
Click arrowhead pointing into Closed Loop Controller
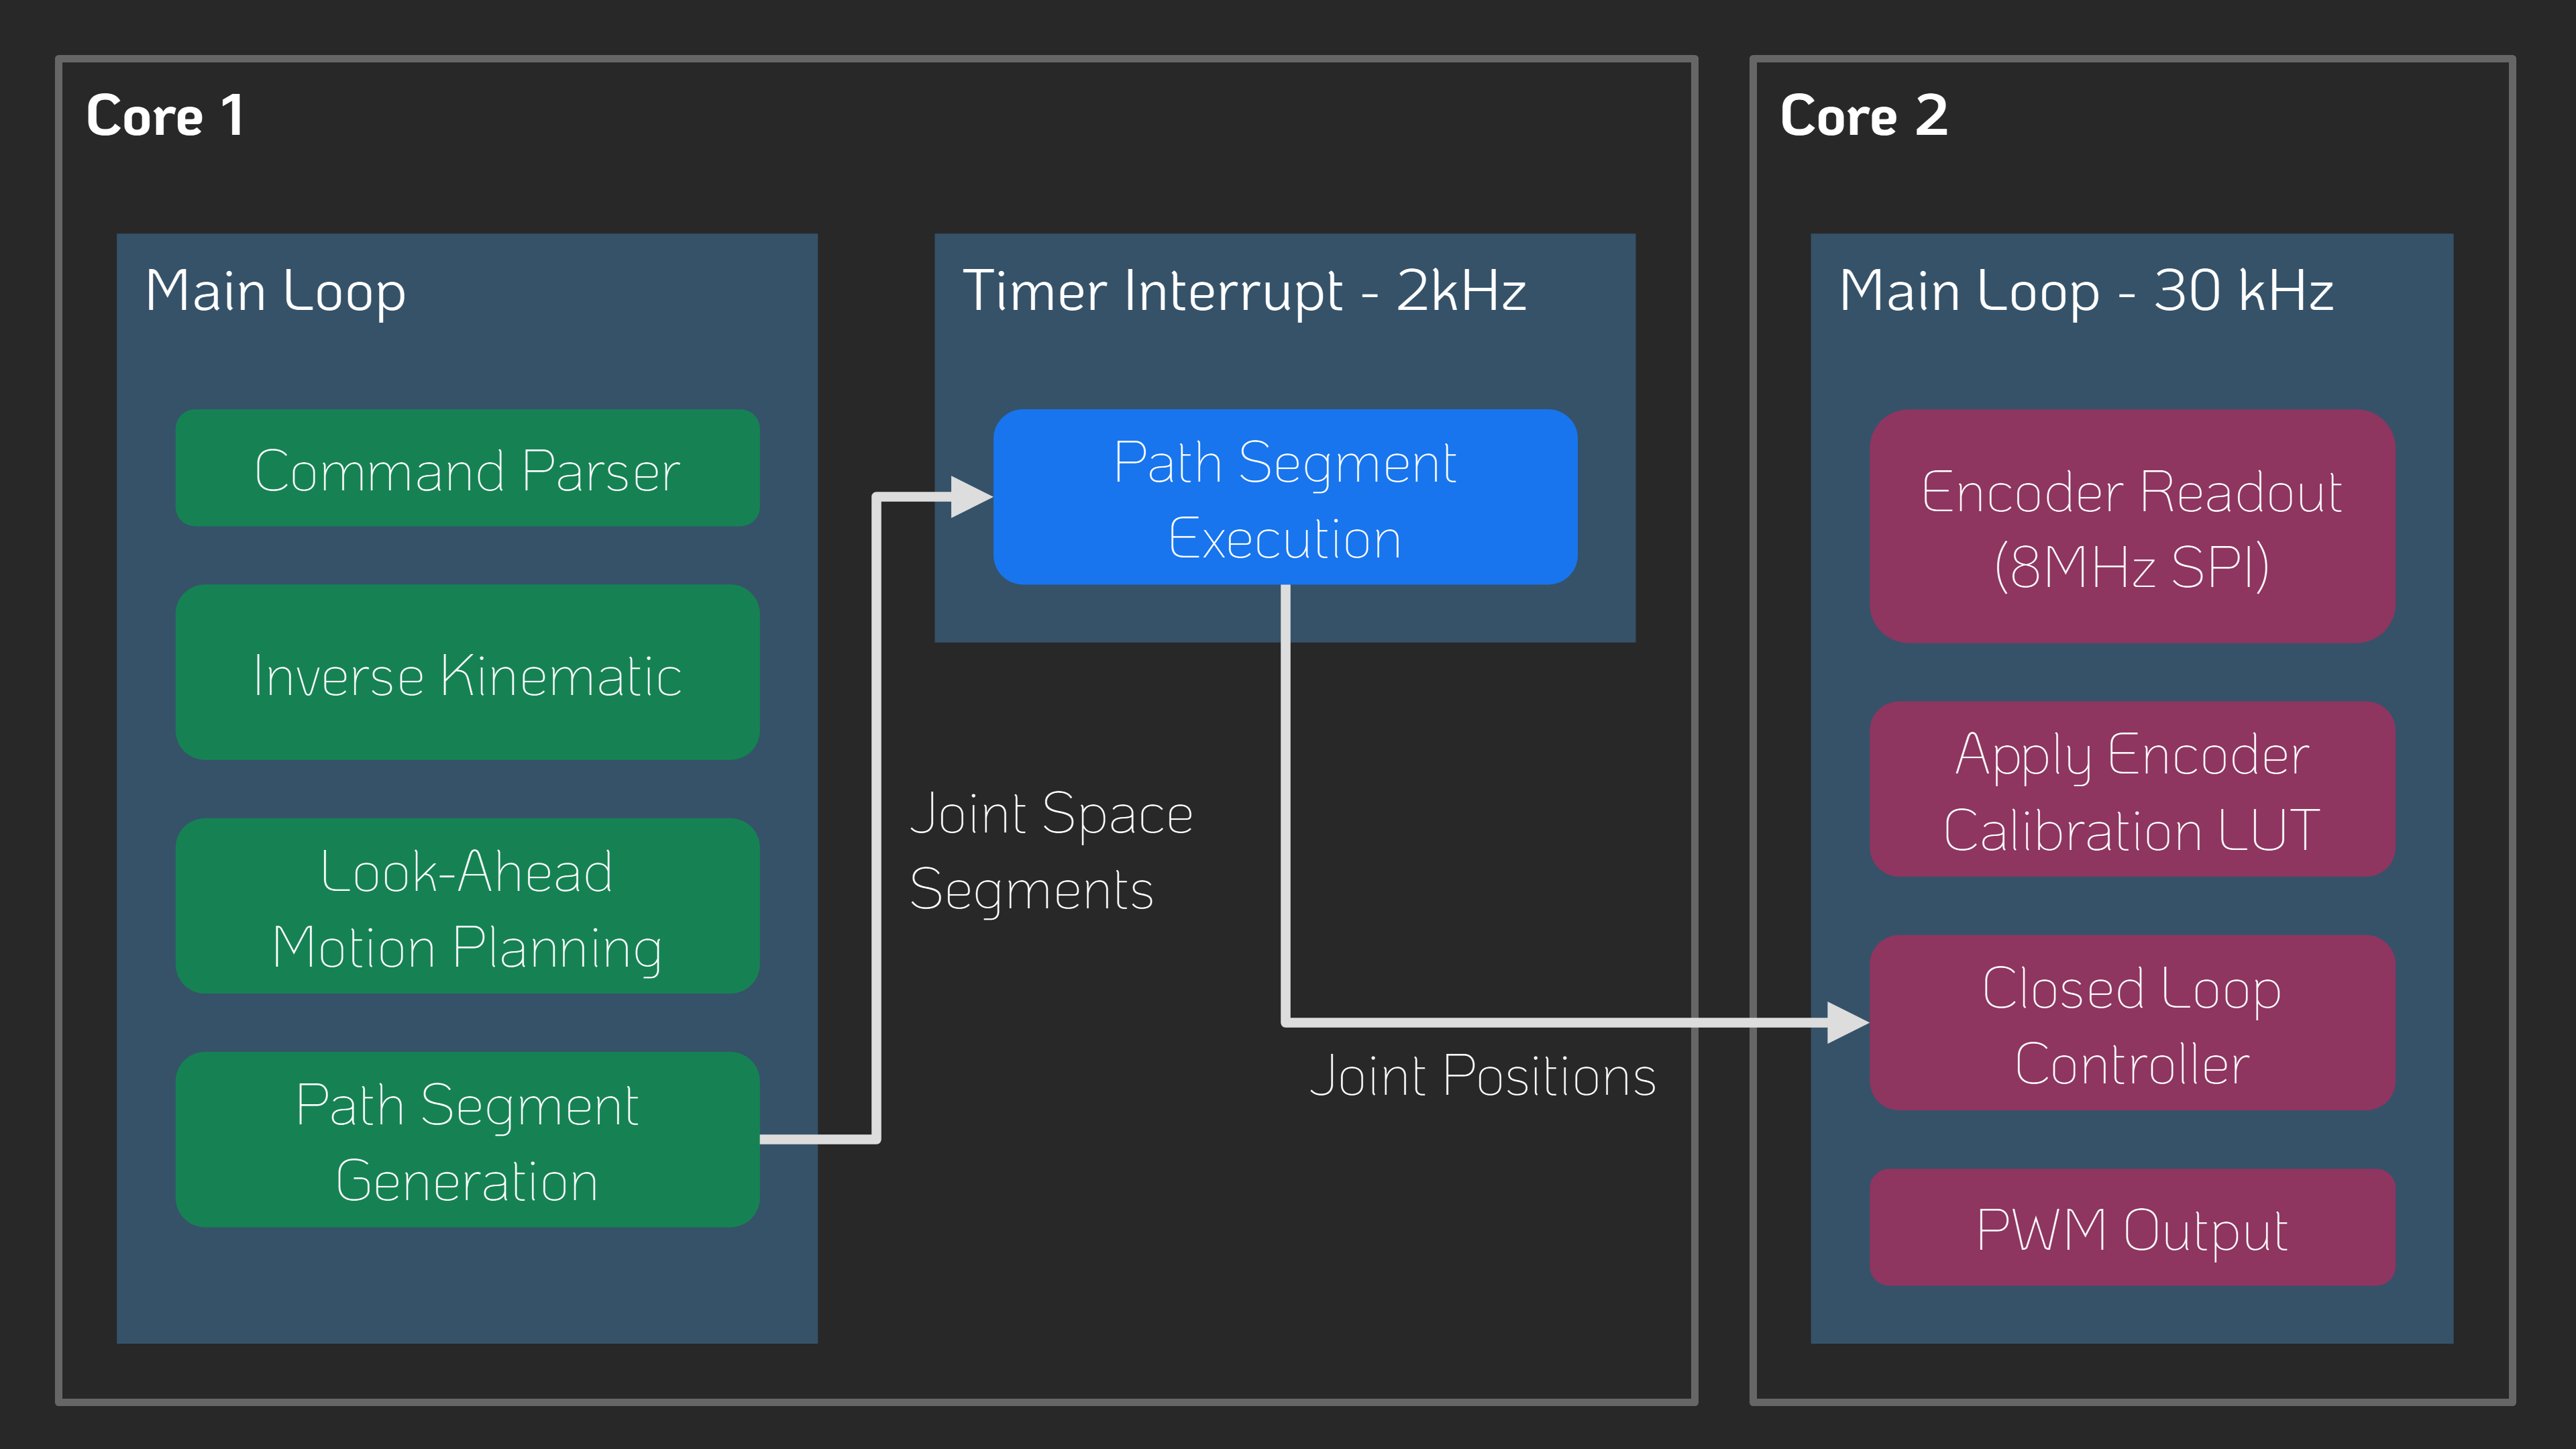[x=1846, y=1023]
